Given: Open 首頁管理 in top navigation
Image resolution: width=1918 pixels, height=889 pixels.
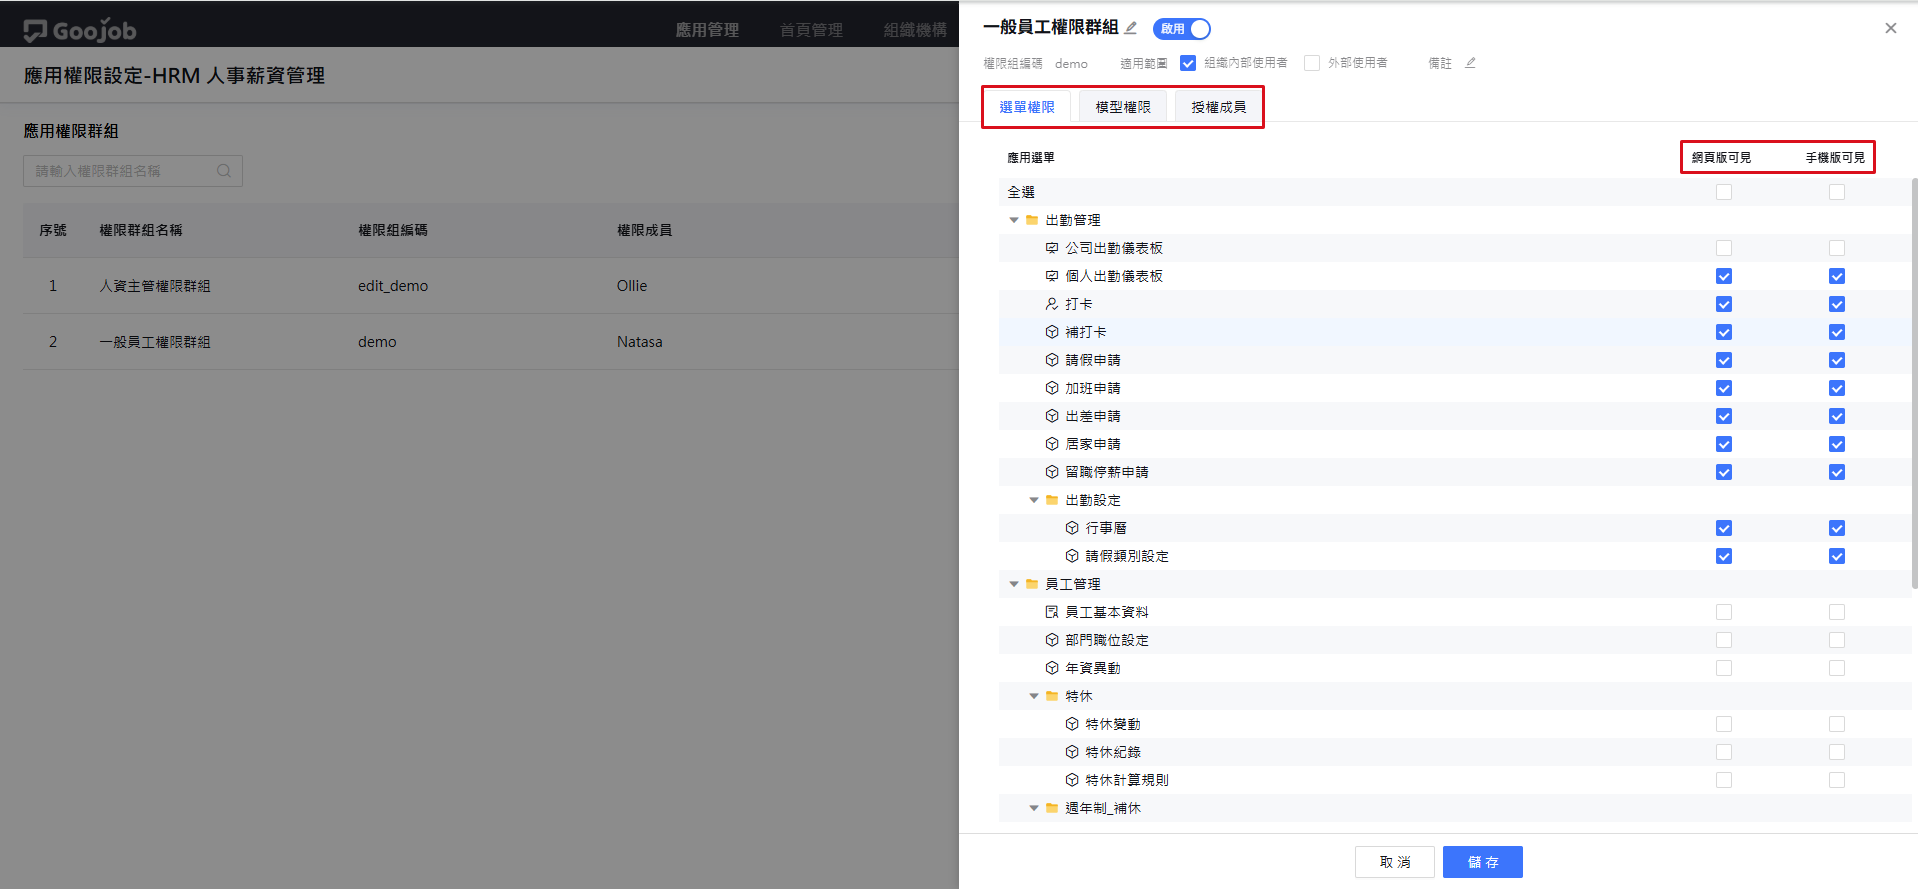Looking at the screenshot, I should tap(811, 30).
